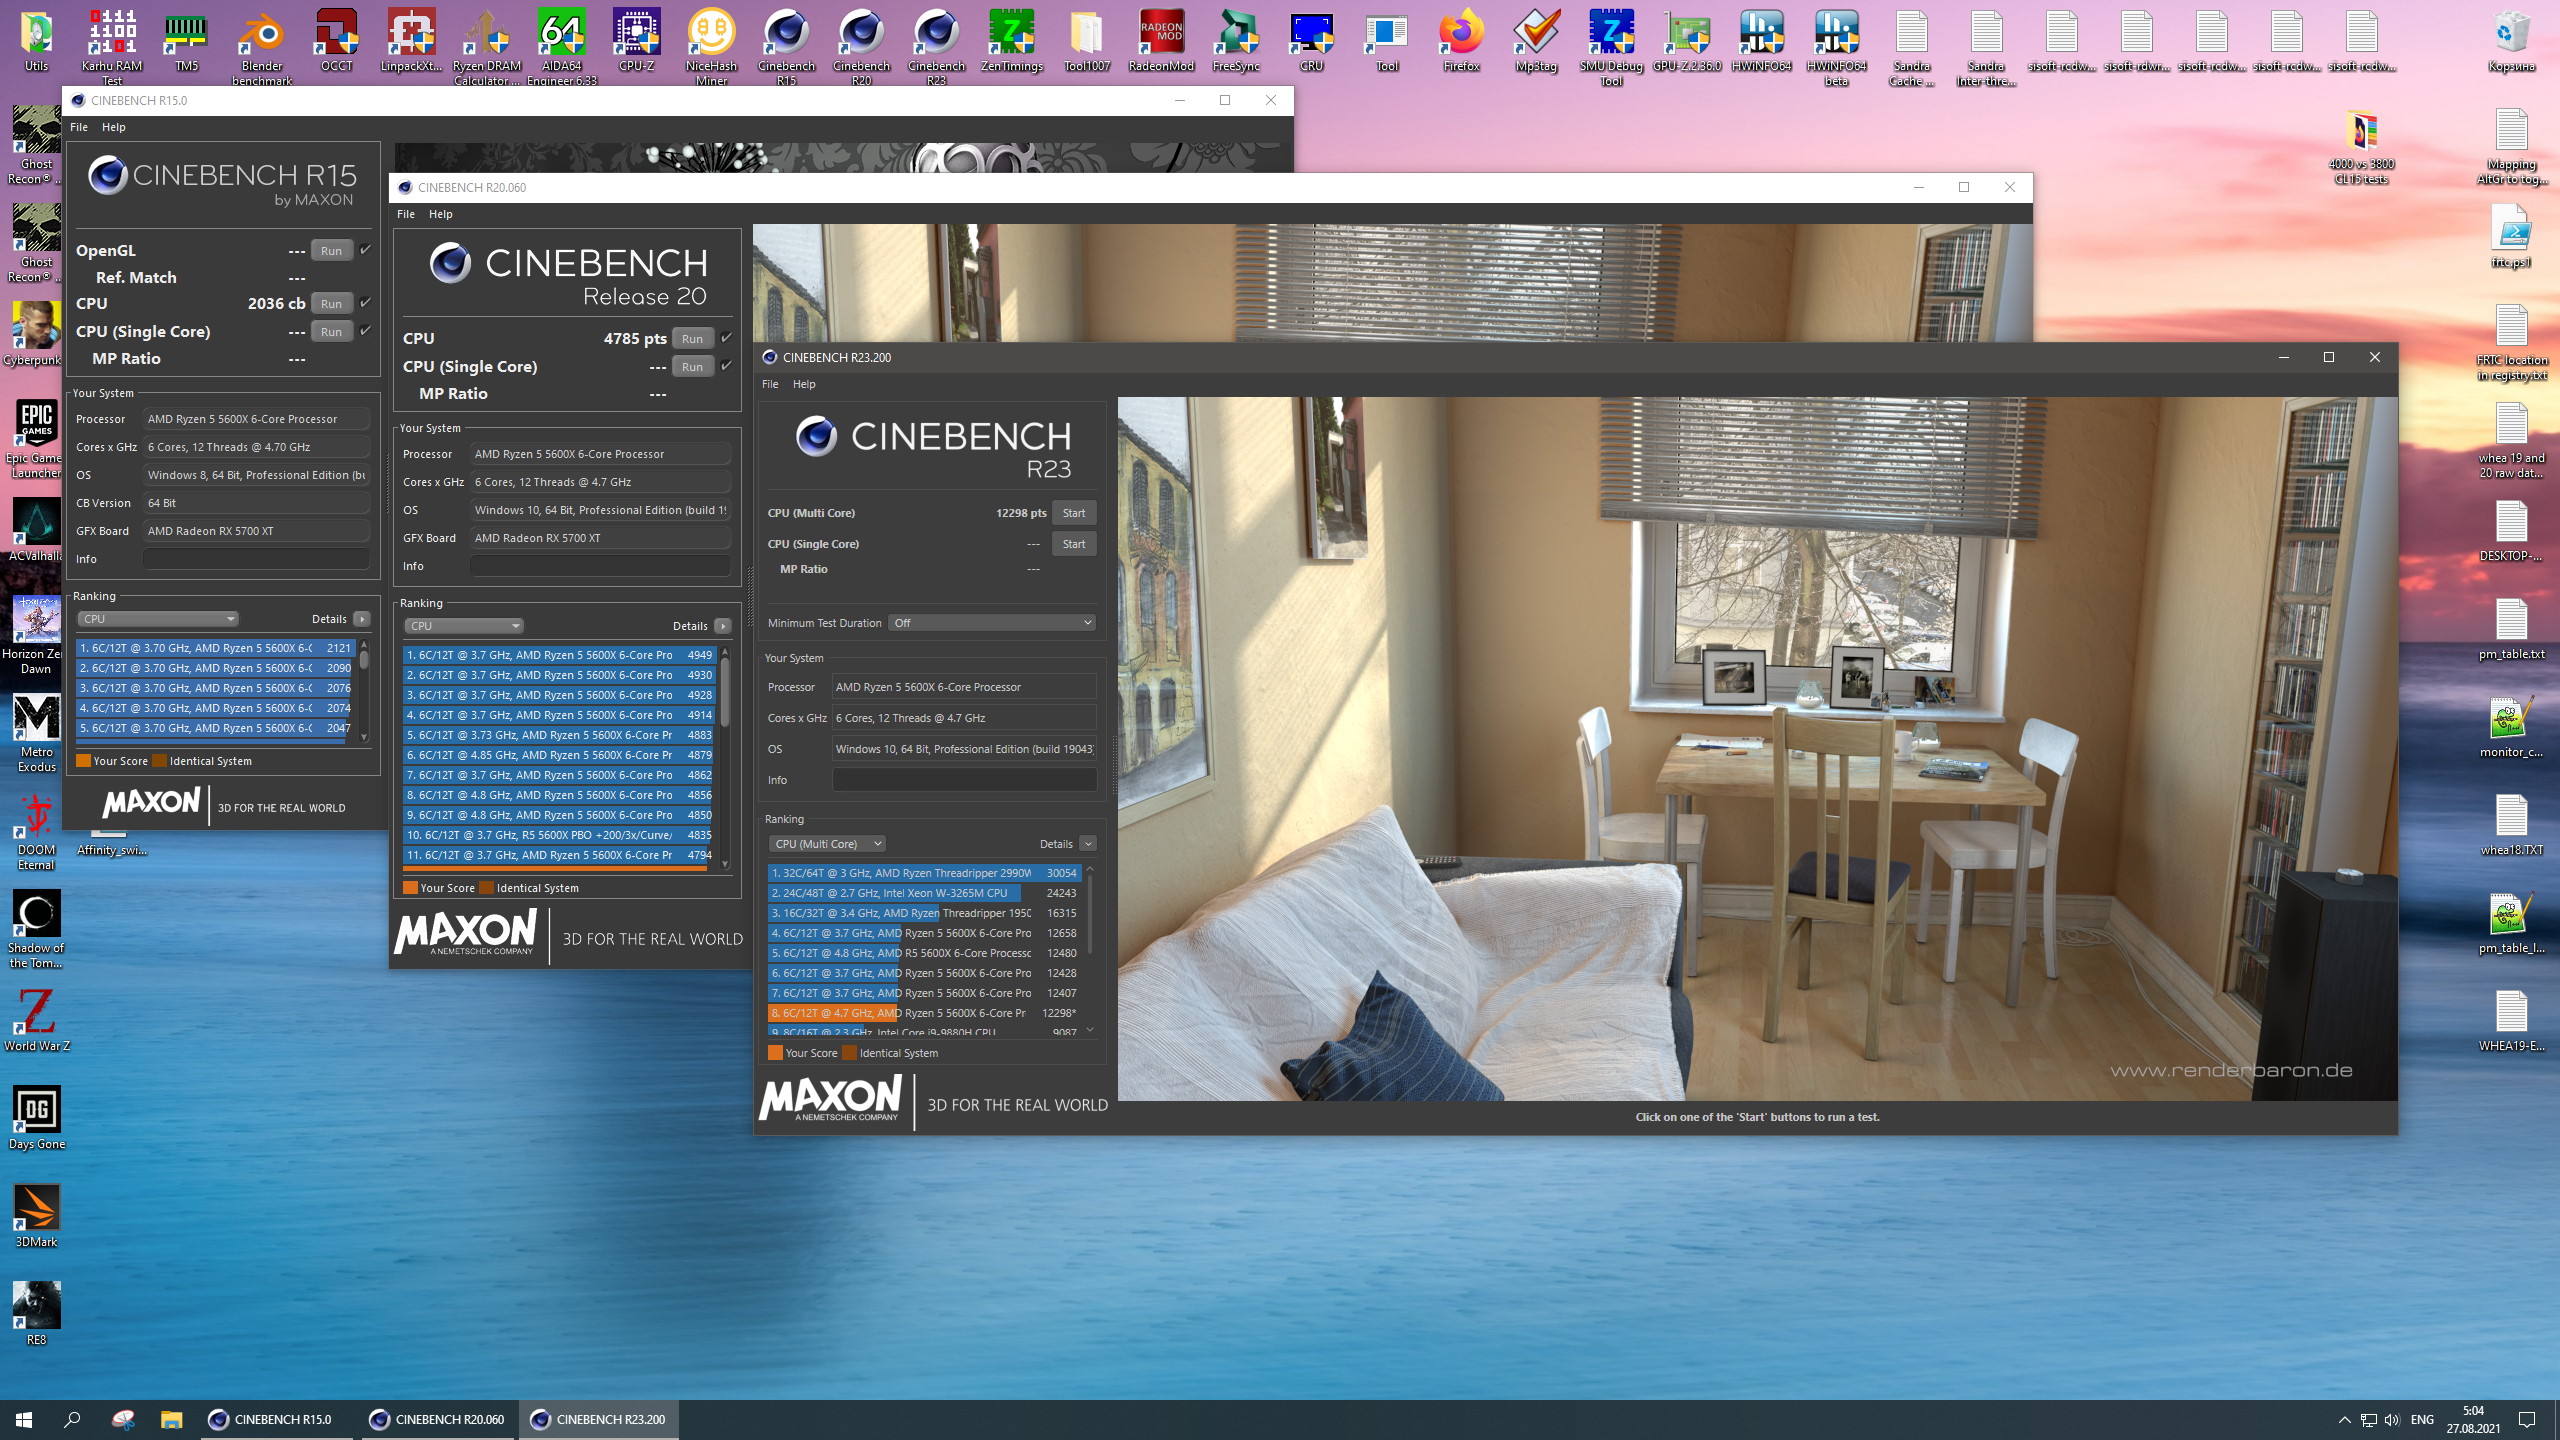Screen dimensions: 2560x1440
Task: Click the R23 Info input field
Action: (964, 780)
